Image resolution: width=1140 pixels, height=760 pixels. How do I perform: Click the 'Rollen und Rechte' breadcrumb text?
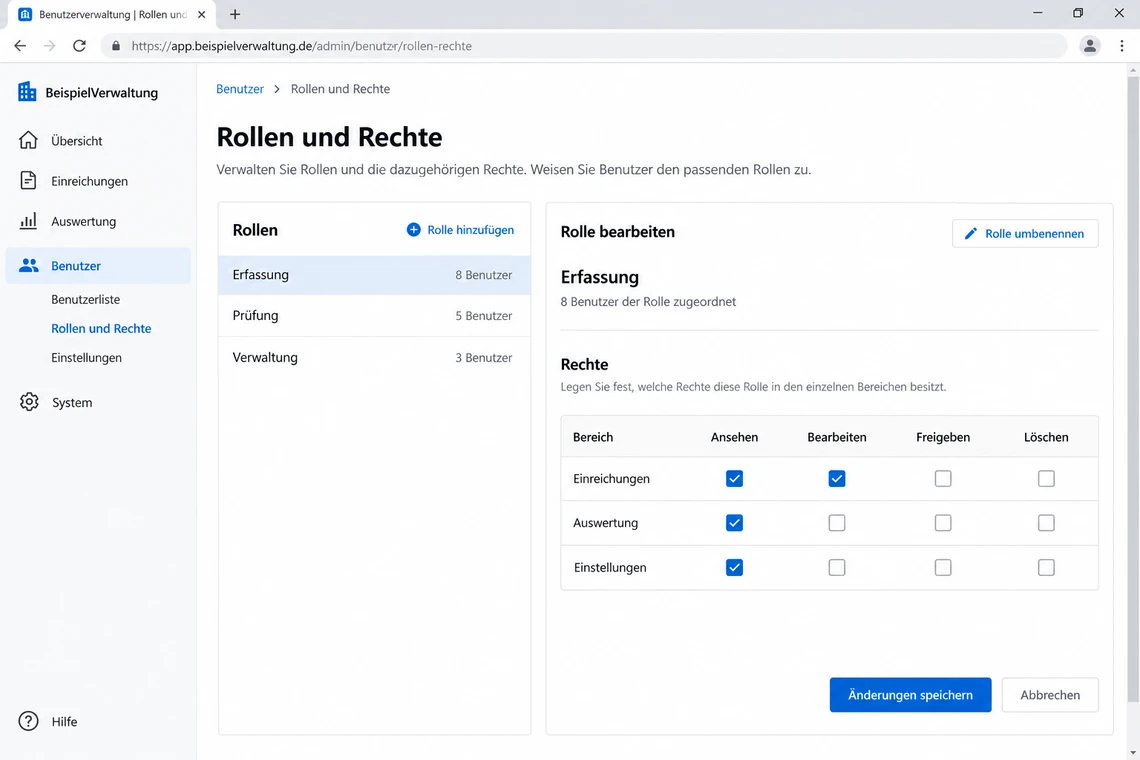[340, 89]
